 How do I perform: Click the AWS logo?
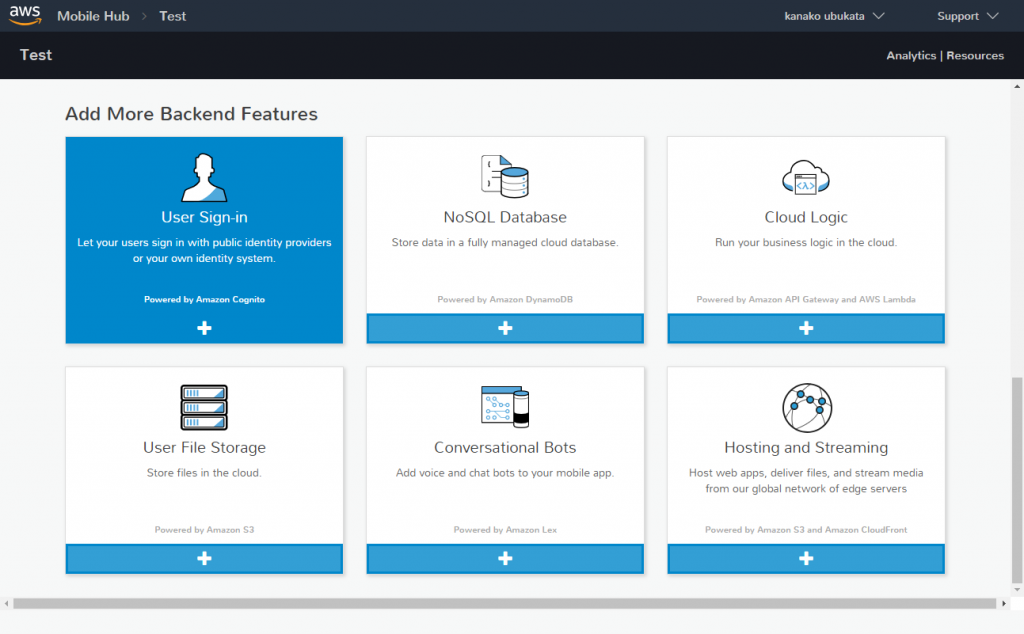(25, 14)
